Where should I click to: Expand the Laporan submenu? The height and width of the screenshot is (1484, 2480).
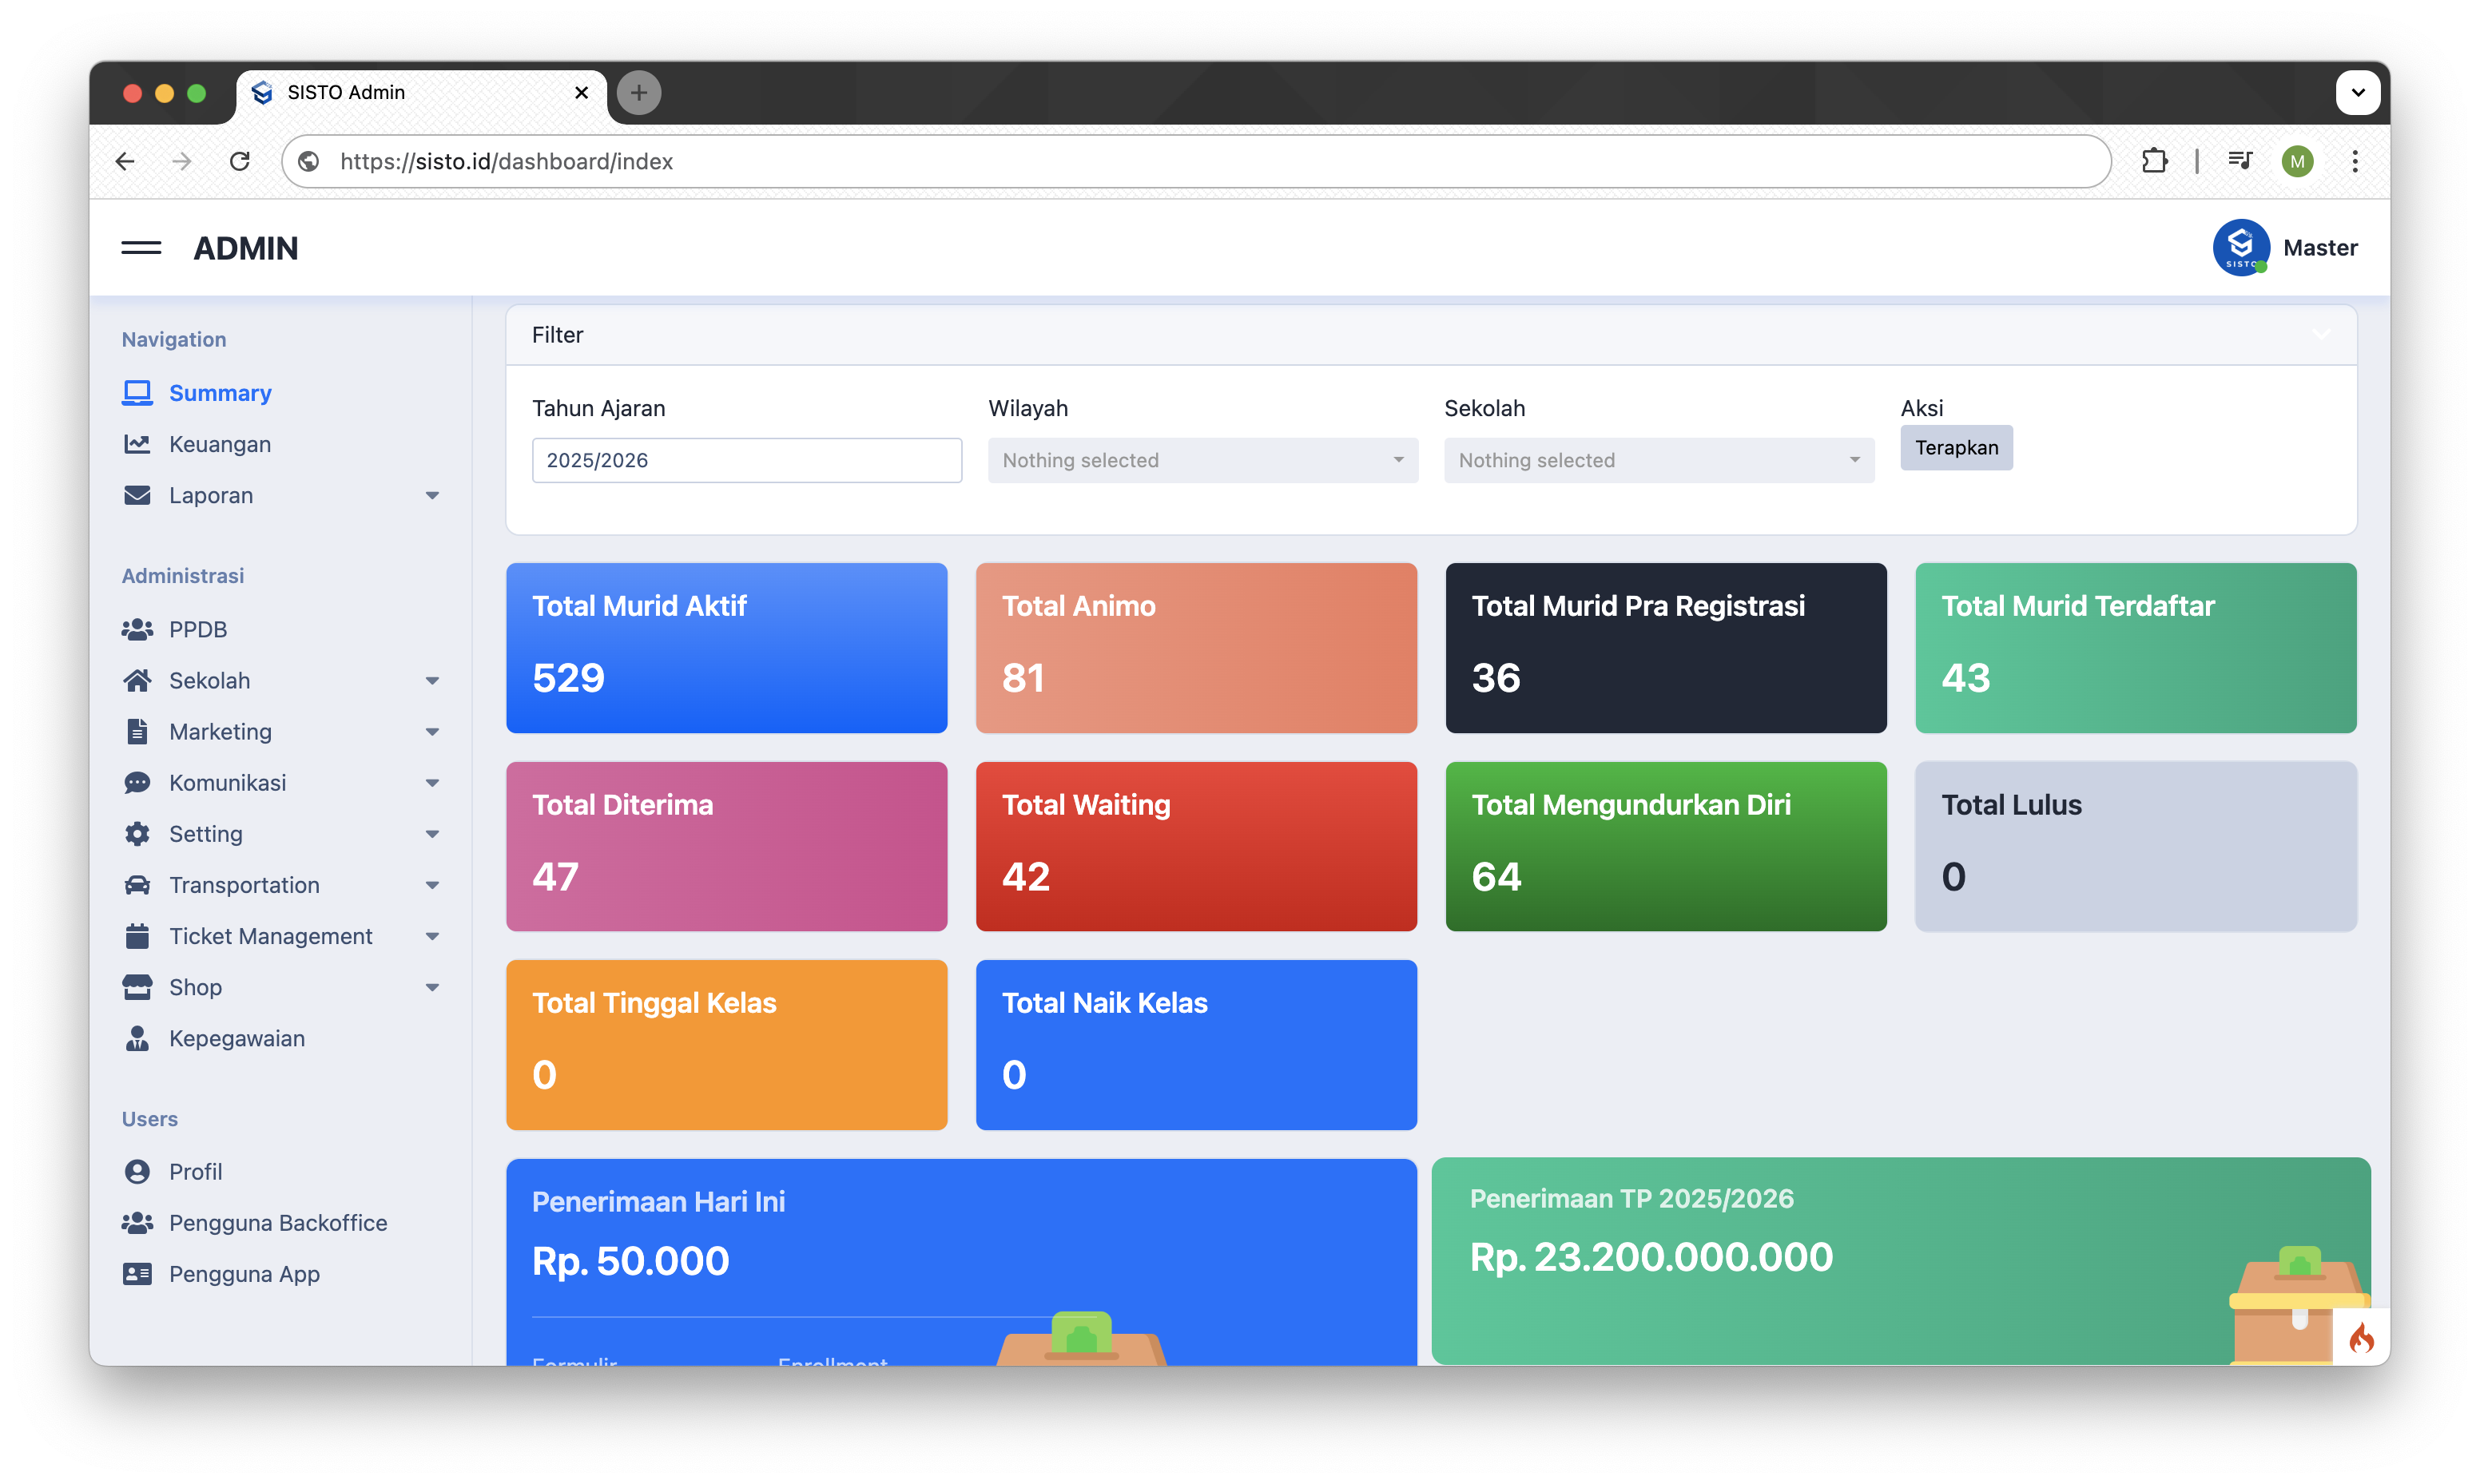(432, 496)
